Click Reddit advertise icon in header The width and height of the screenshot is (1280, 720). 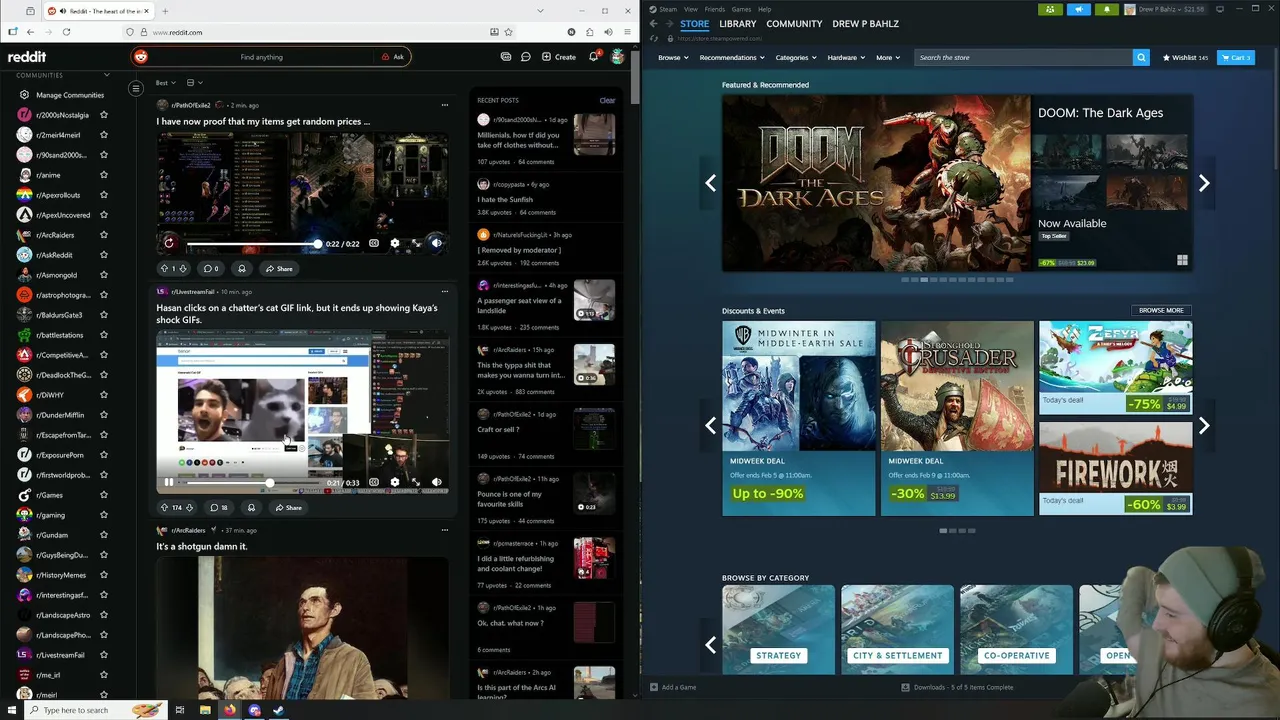[x=506, y=57]
